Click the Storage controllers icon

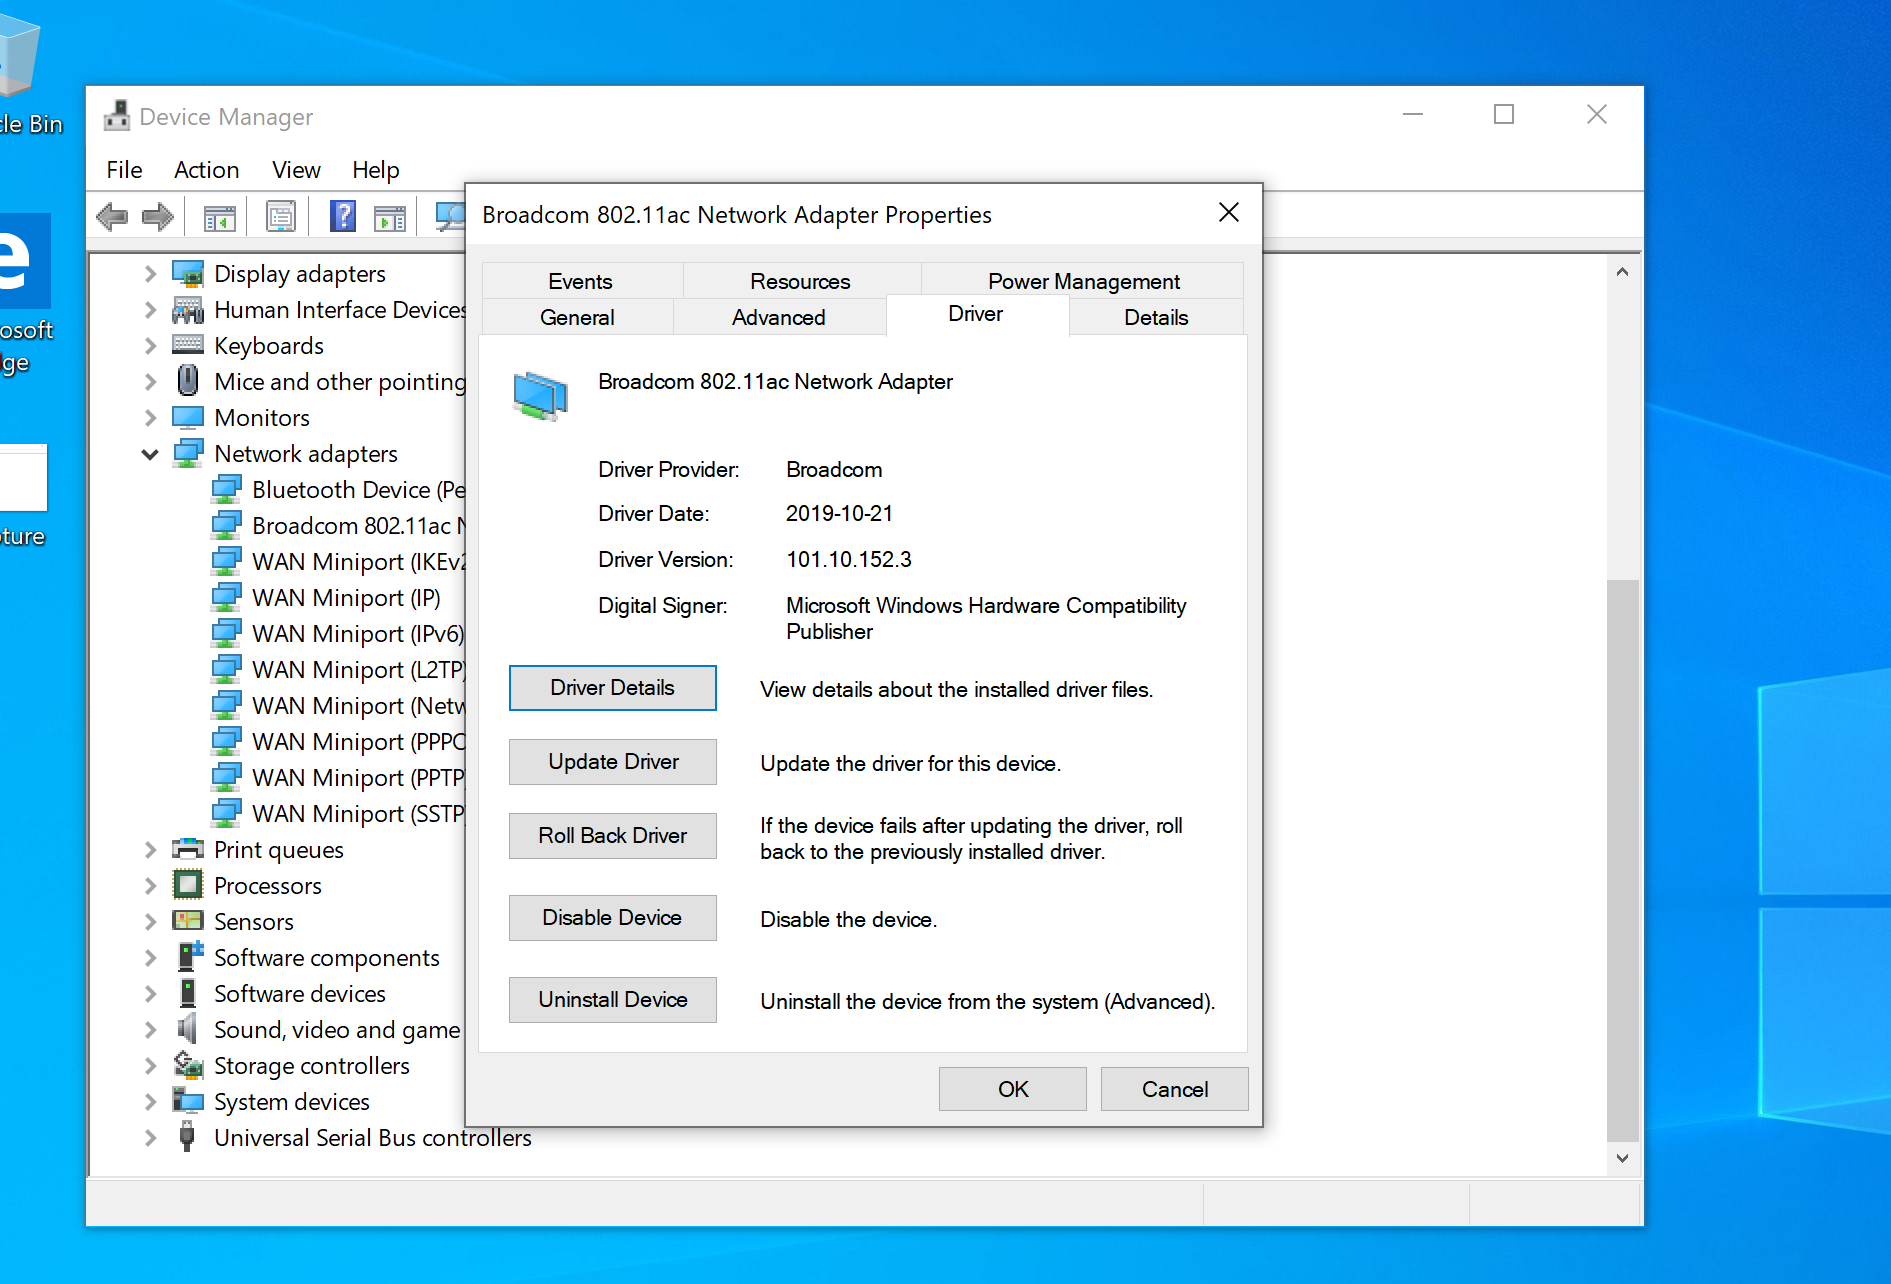188,1065
